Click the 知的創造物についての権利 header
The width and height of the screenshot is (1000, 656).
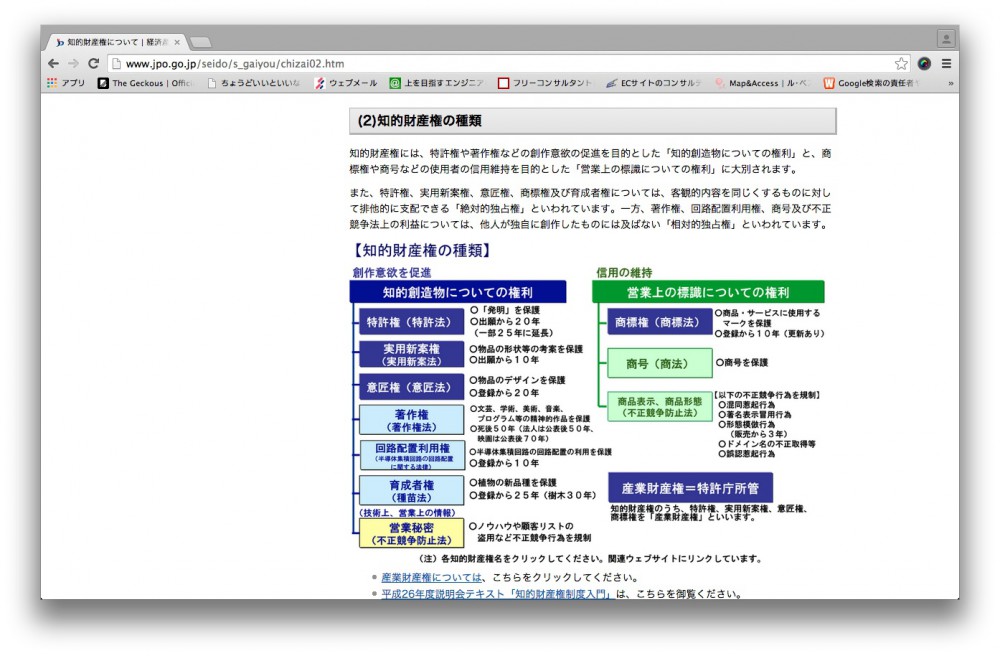coord(457,292)
